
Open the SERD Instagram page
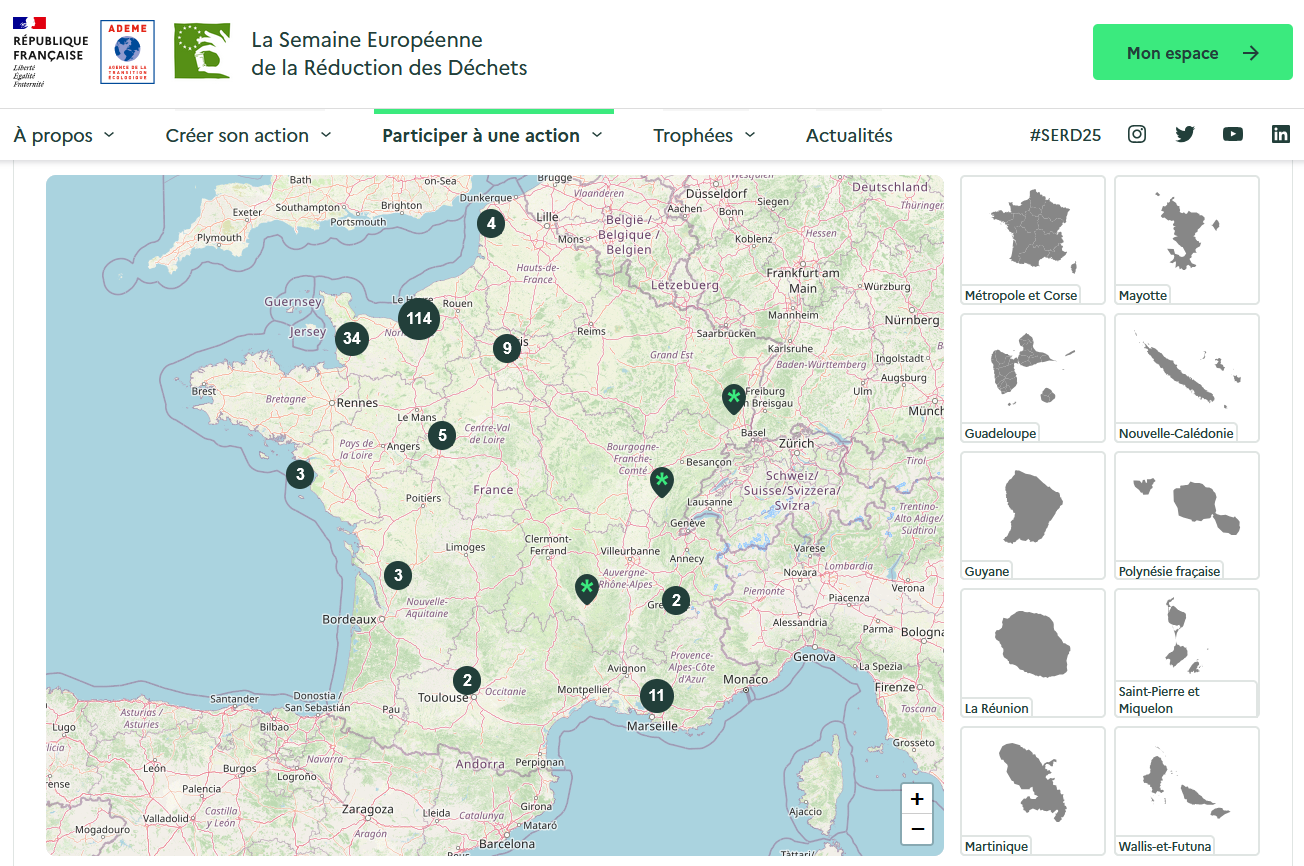coord(1136,133)
